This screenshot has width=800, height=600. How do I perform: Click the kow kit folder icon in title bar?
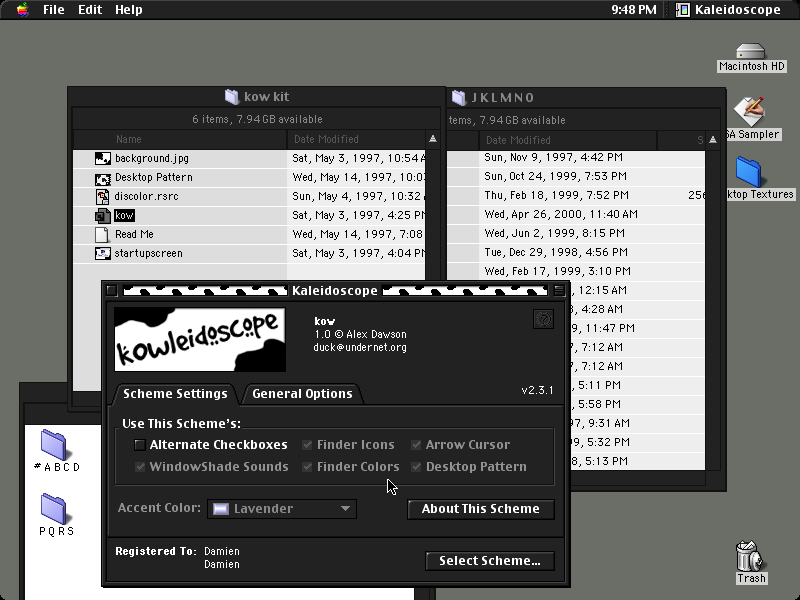[x=232, y=96]
